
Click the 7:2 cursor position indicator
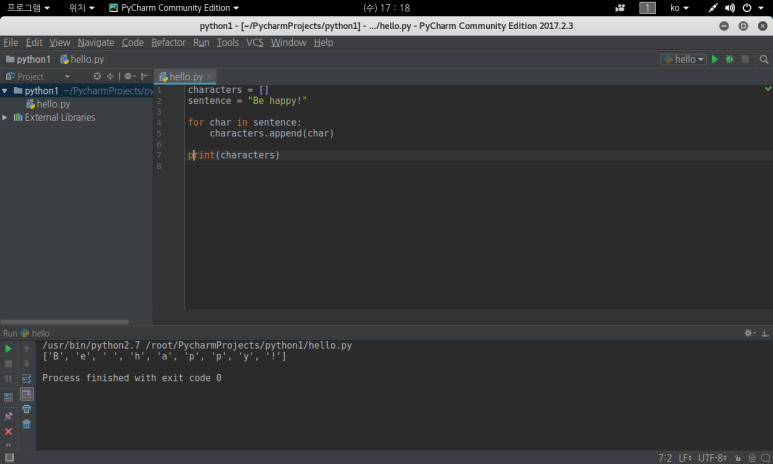coord(665,458)
